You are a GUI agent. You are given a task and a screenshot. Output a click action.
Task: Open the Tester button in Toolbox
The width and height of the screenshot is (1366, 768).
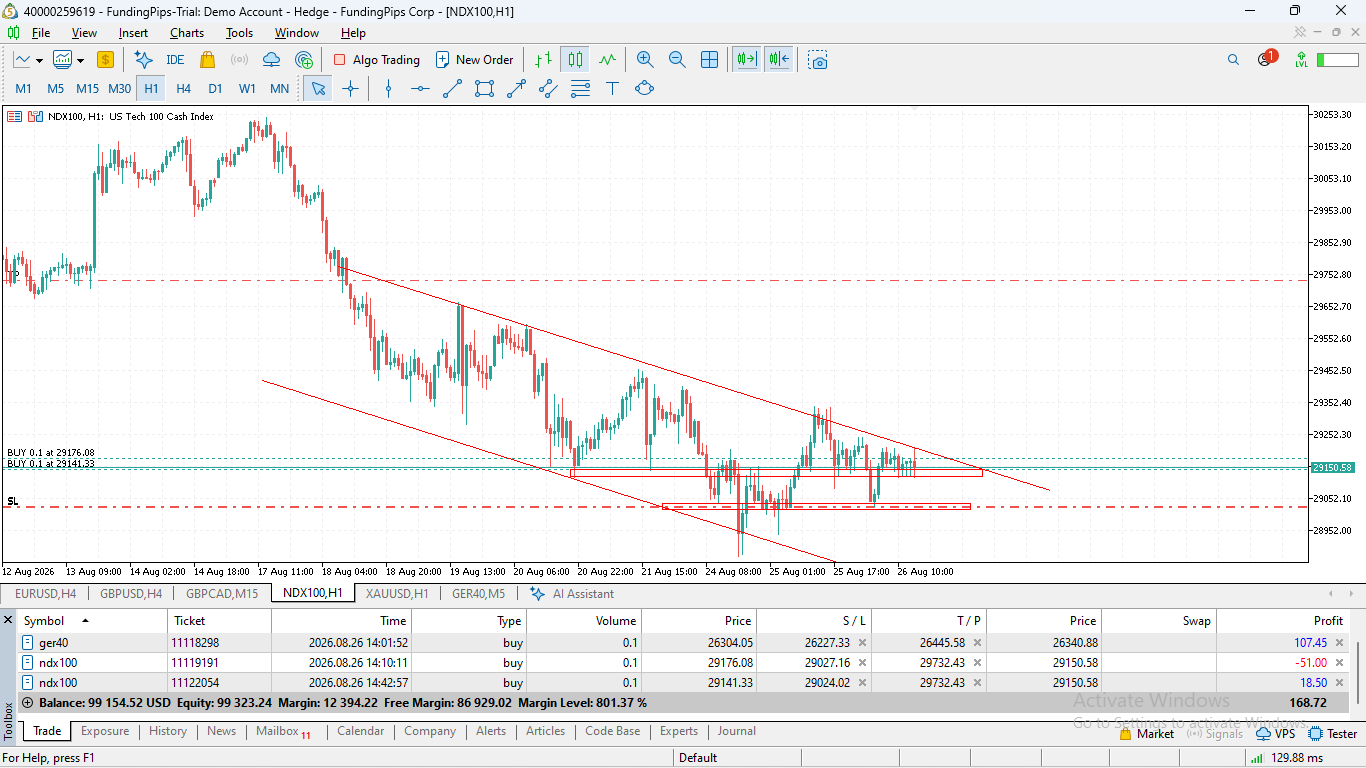[1331, 734]
